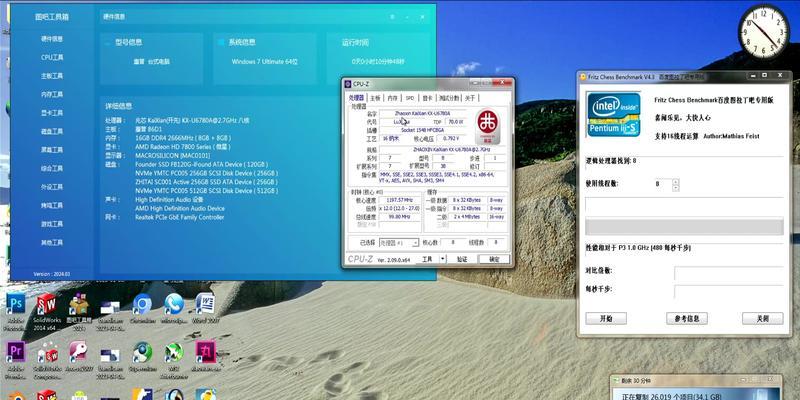Select 磁盘工具 in toolbox sidebar
This screenshot has width=800, height=400.
(52, 132)
